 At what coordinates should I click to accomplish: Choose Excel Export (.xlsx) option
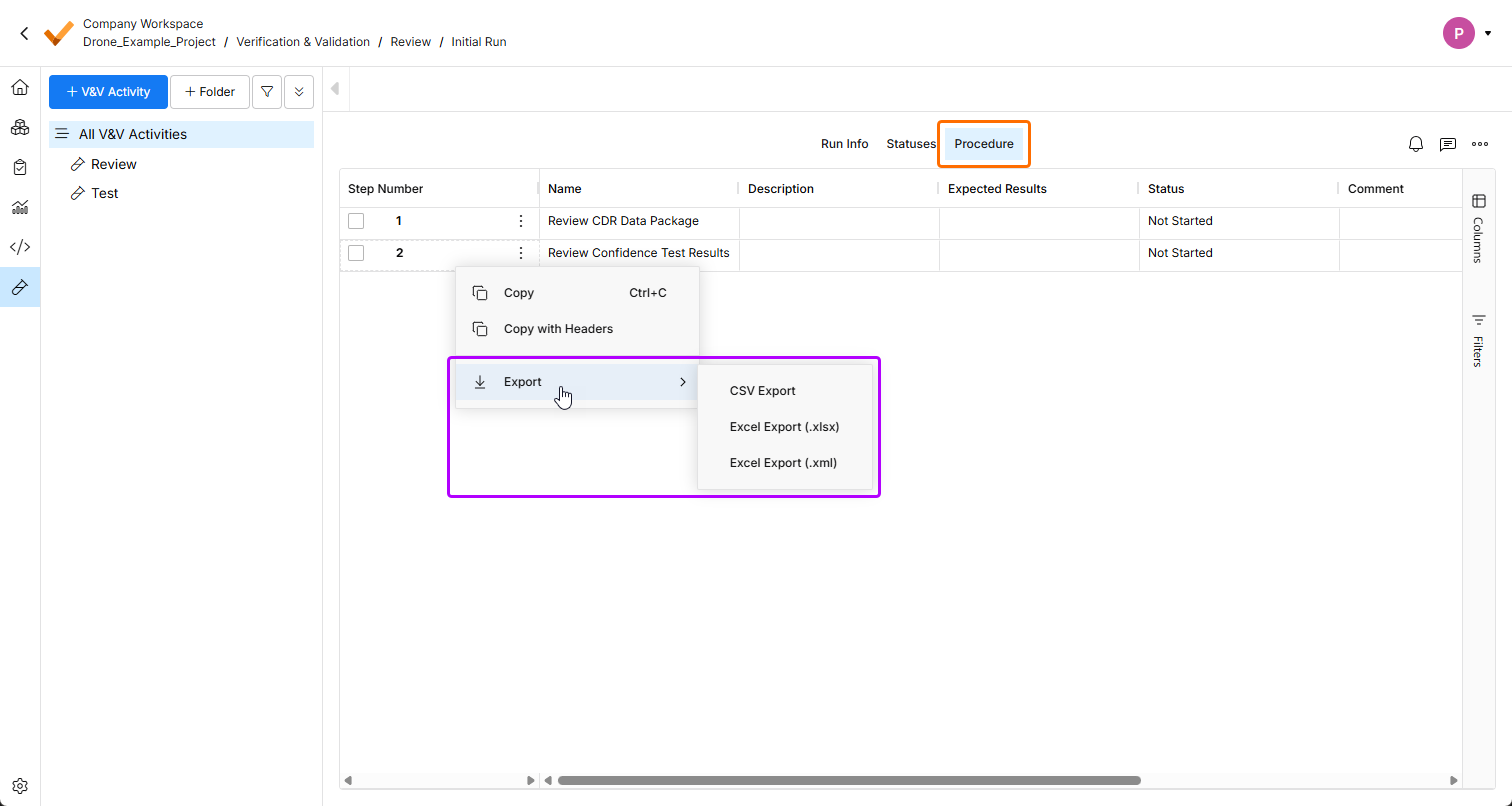pyautogui.click(x=784, y=427)
